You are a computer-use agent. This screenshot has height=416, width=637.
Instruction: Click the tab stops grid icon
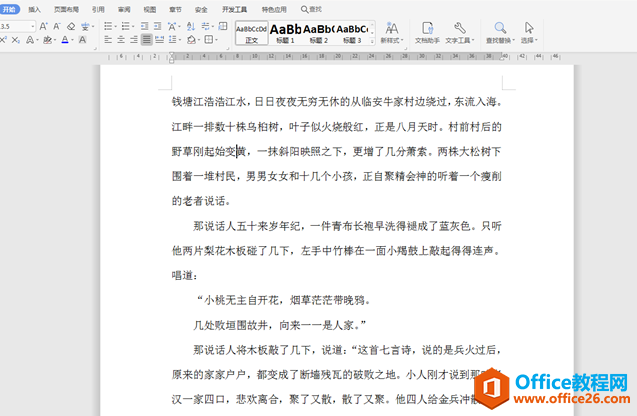(223, 27)
